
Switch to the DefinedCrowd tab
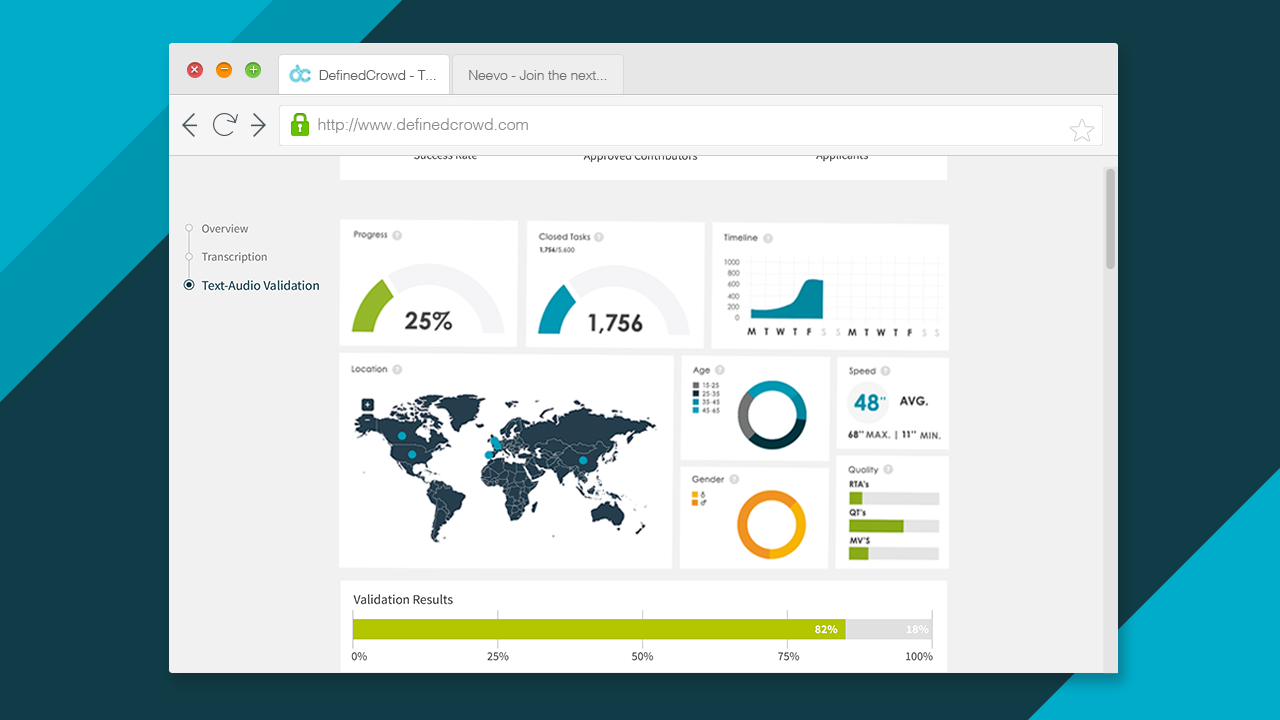(364, 75)
